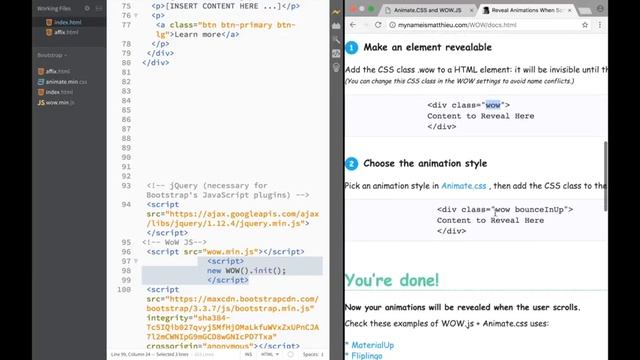This screenshot has width=640, height=360.
Task: Follow the Animate.css link
Action: pyautogui.click(x=464, y=186)
